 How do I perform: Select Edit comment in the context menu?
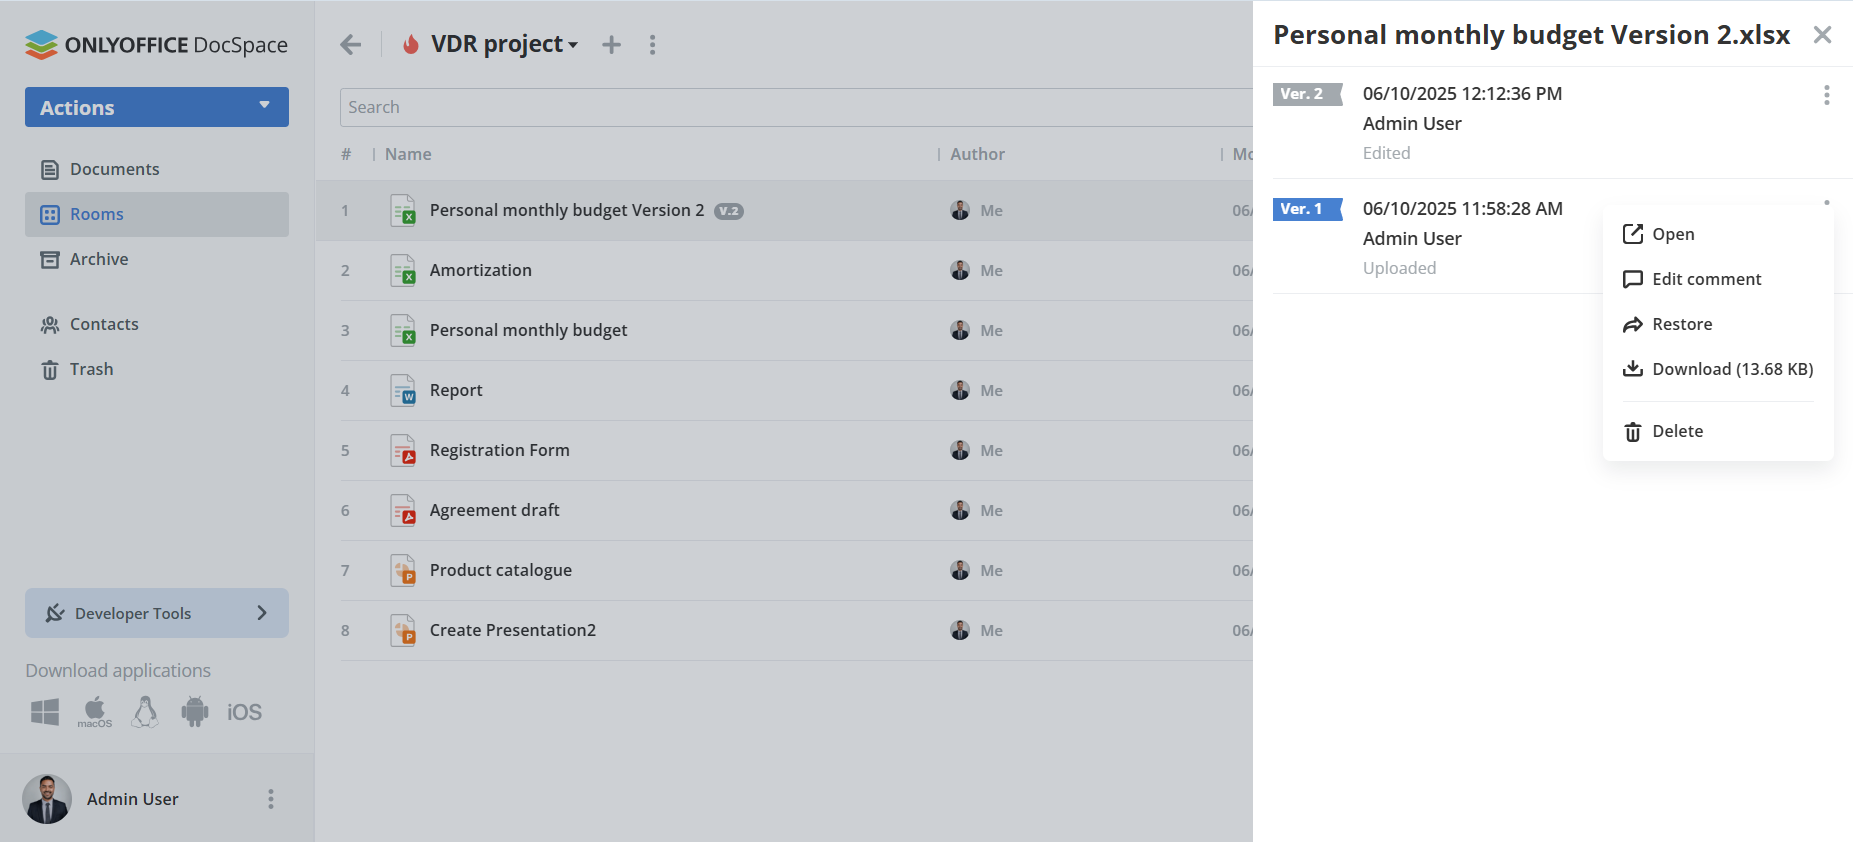(1706, 279)
